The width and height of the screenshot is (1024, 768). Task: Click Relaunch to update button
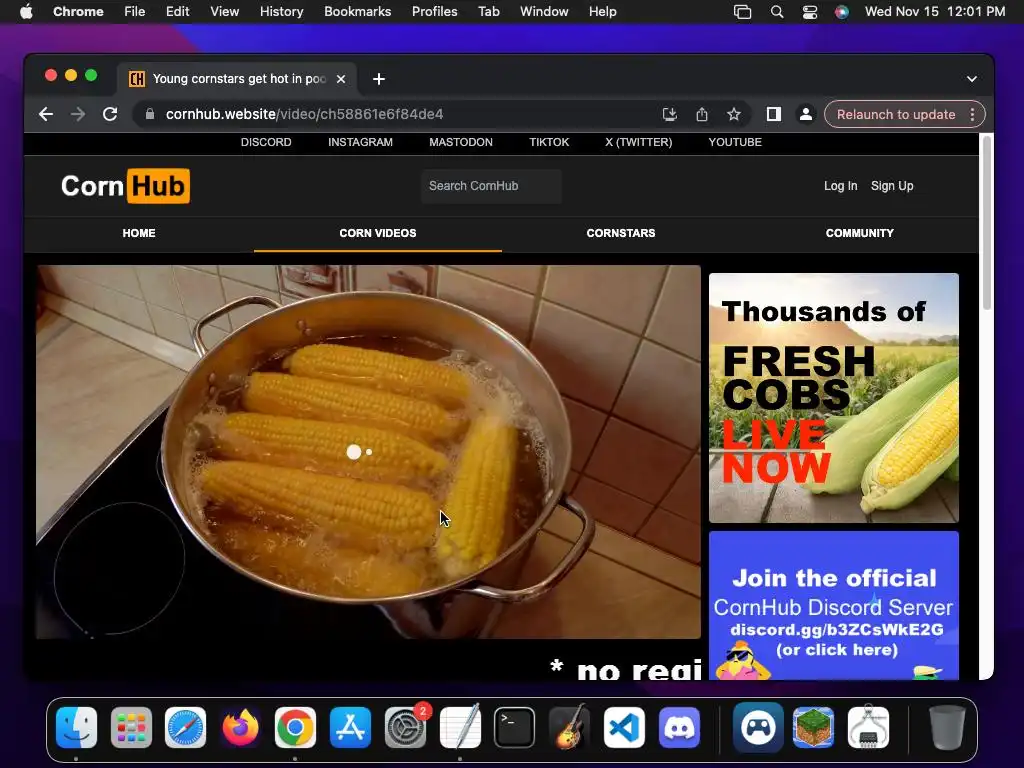tap(896, 114)
